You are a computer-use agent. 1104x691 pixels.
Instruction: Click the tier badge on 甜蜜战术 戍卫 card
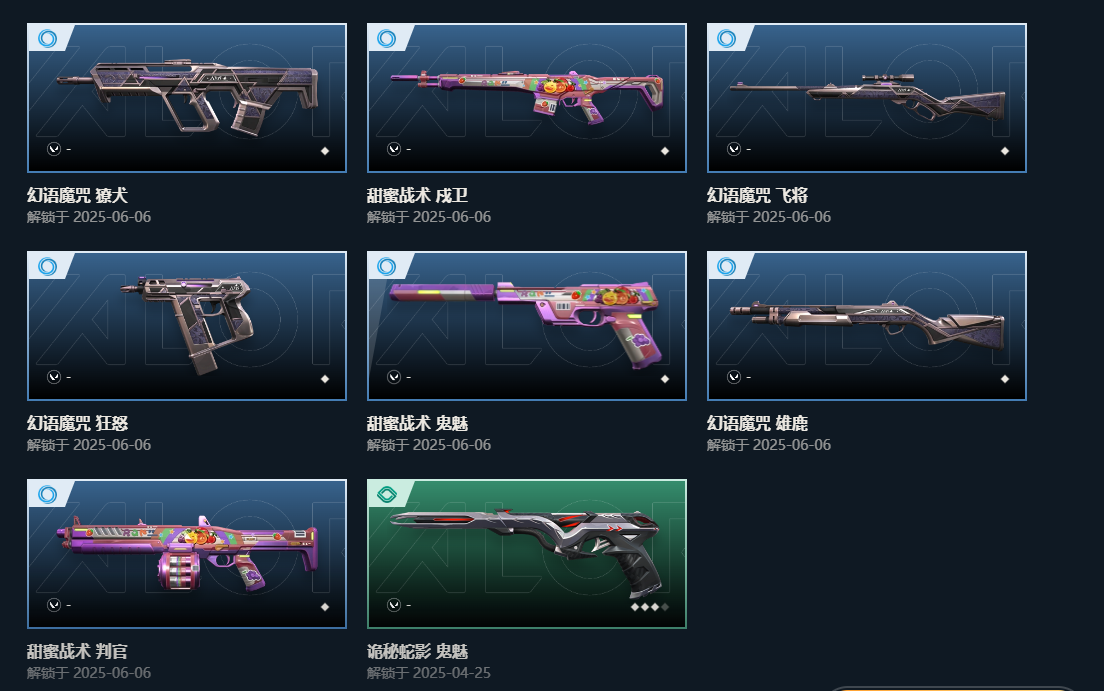point(387,38)
